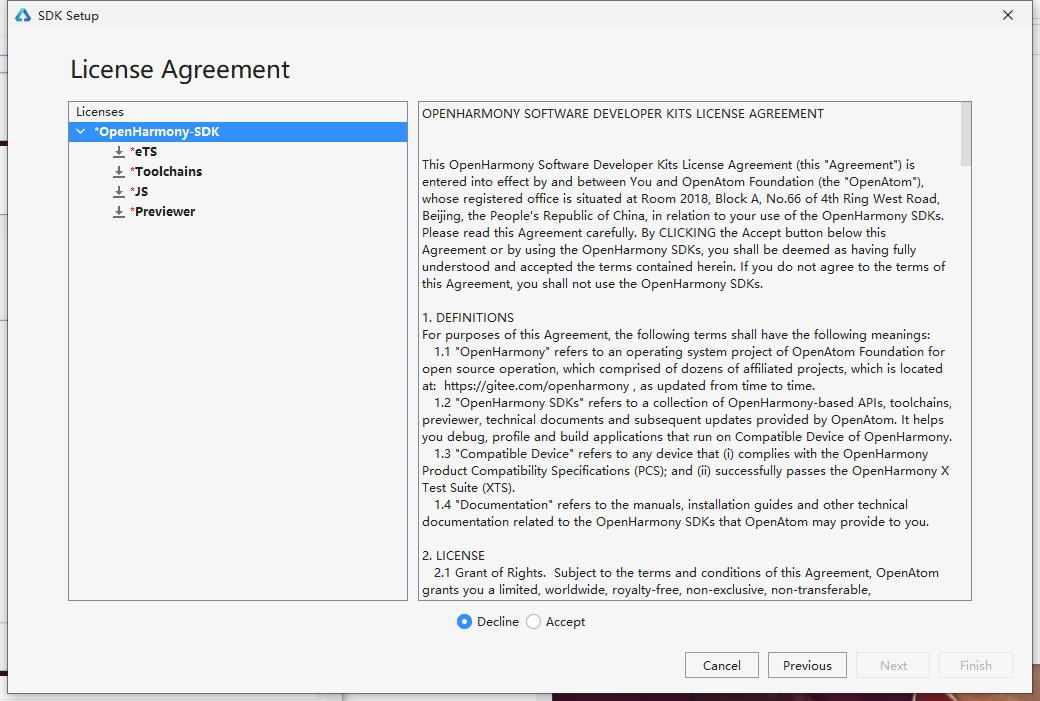Go back with the Previous button

(807, 665)
